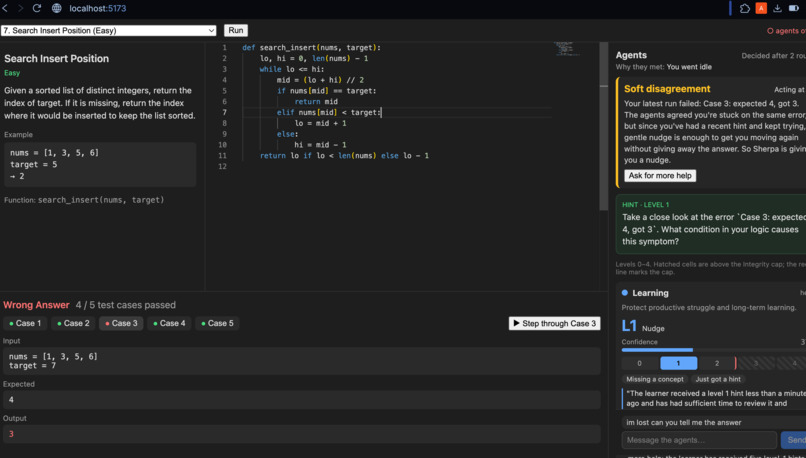The width and height of the screenshot is (806, 458).
Task: Open the browser downloads icon
Action: [x=777, y=8]
